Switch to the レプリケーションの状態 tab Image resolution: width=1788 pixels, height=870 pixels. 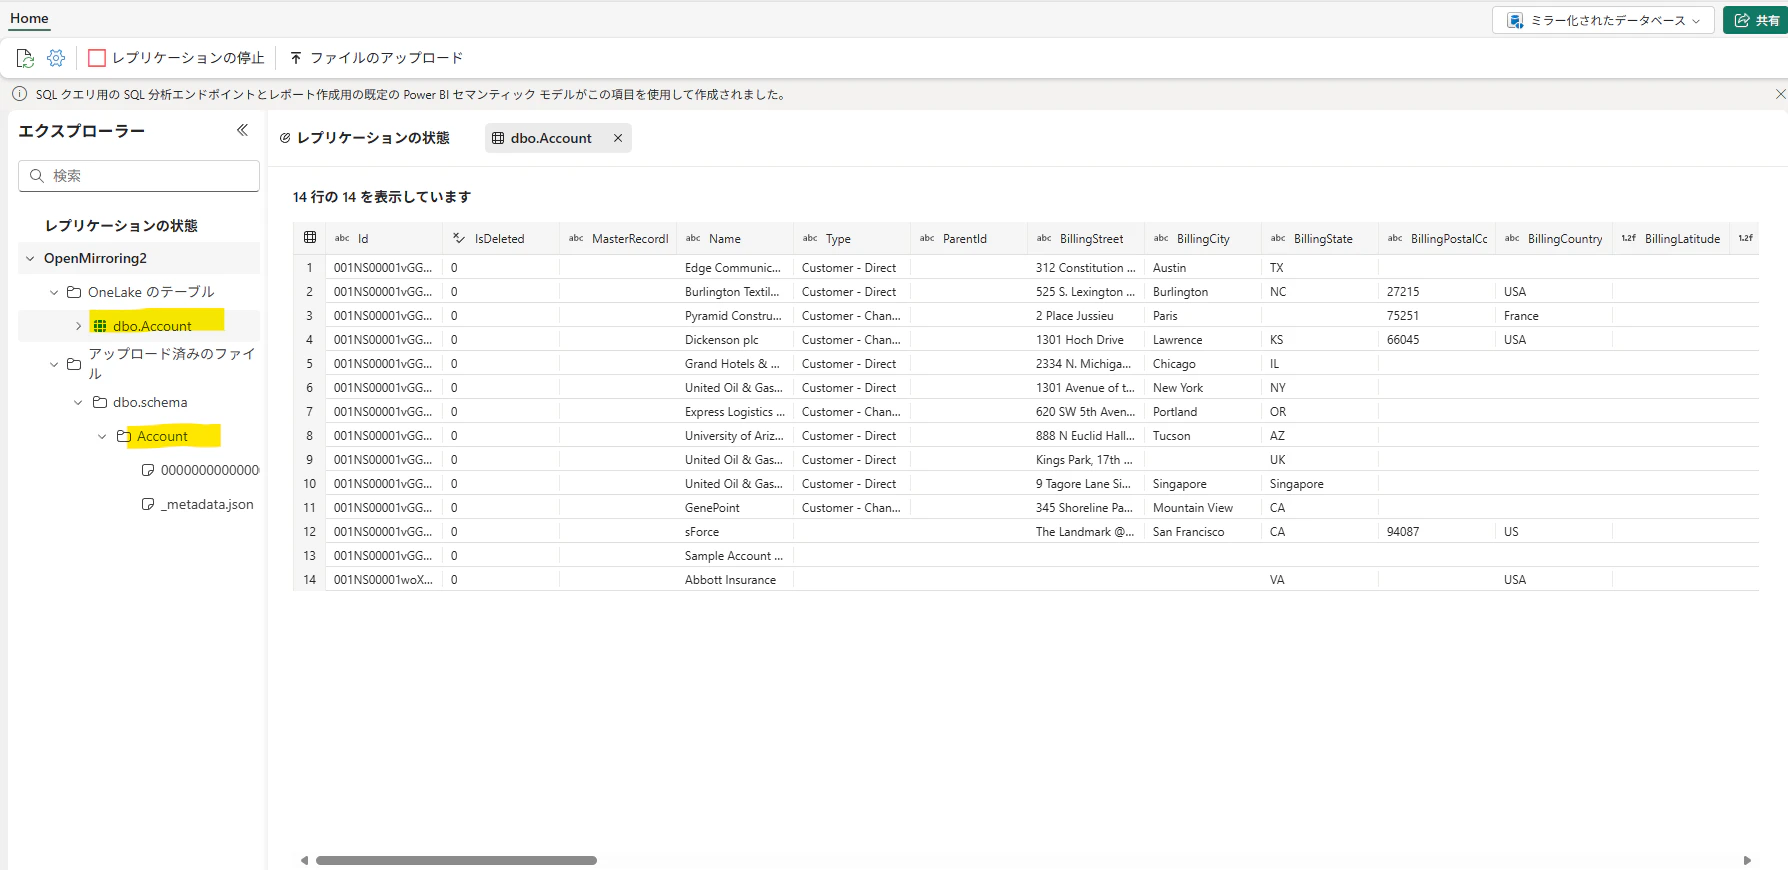coord(365,138)
